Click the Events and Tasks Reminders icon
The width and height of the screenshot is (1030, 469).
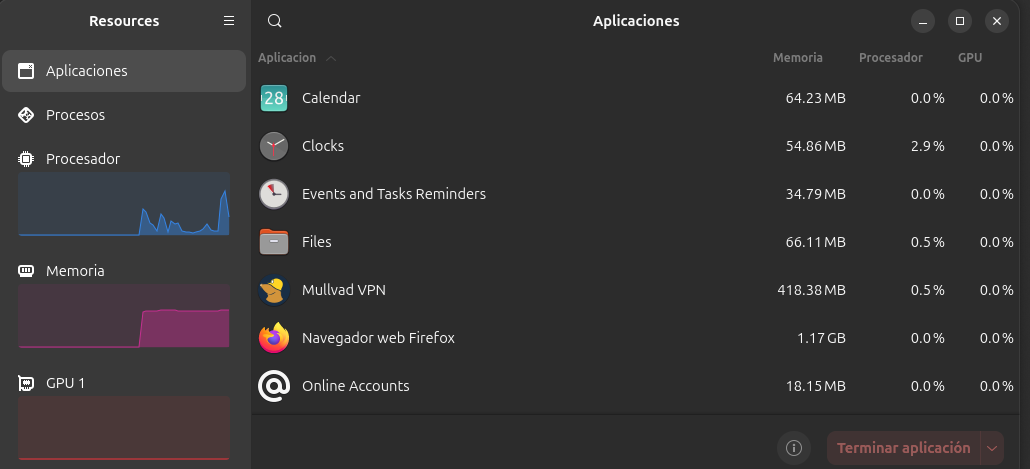click(274, 194)
